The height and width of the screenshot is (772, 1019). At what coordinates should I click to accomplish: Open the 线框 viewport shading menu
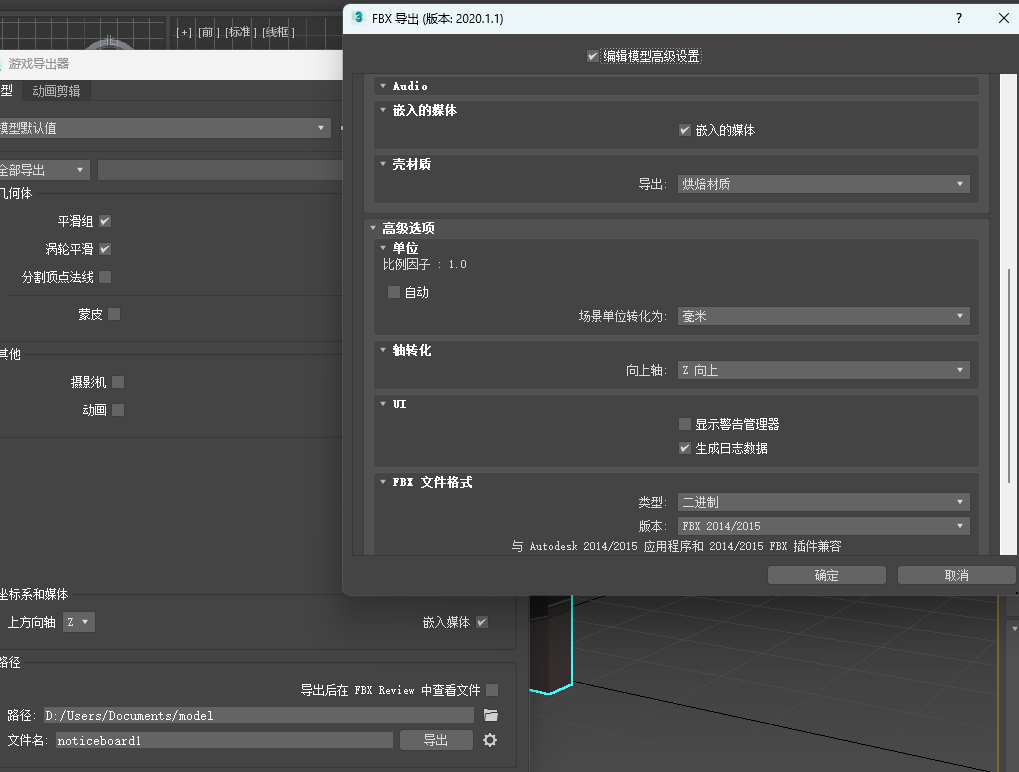(276, 31)
